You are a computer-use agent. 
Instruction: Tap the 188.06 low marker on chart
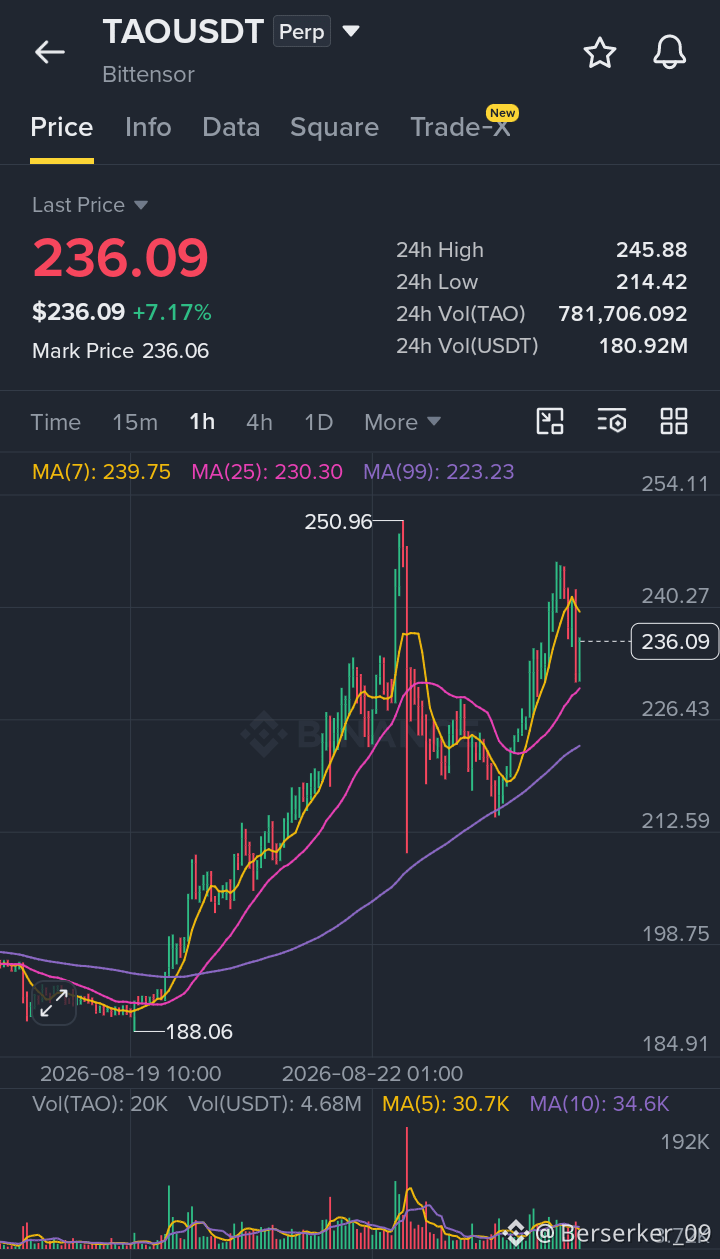198,1031
